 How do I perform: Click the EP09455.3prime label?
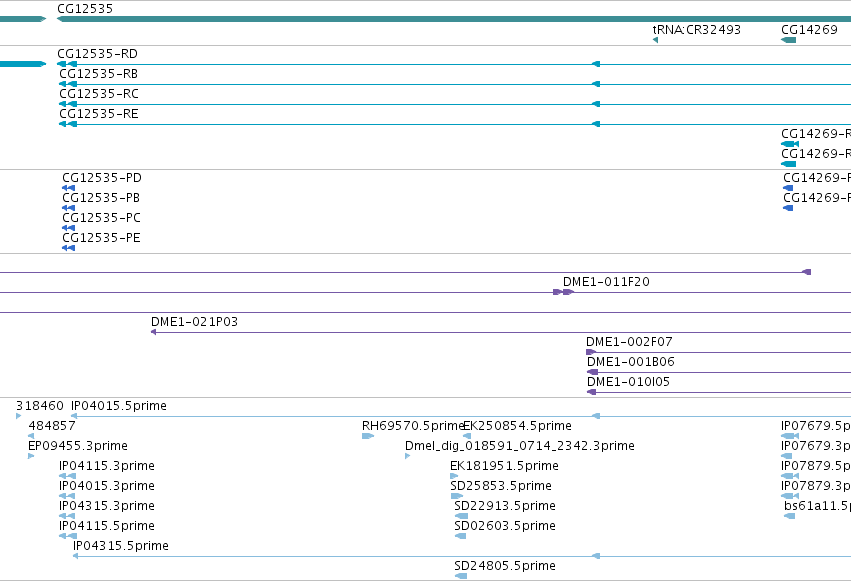pos(78,446)
